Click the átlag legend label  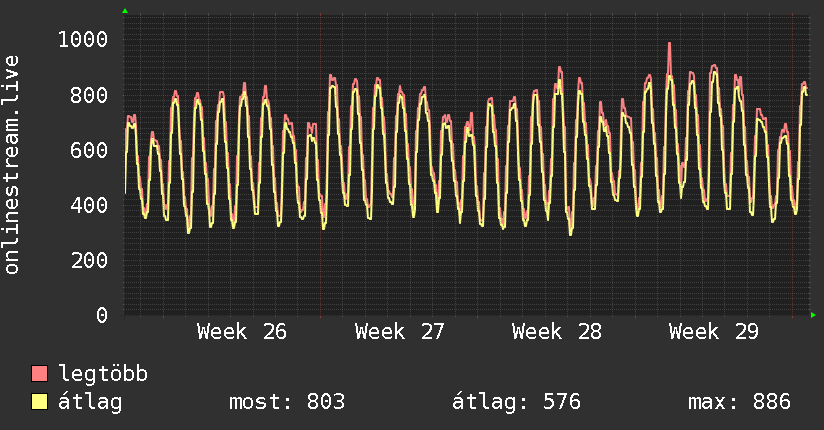point(90,402)
